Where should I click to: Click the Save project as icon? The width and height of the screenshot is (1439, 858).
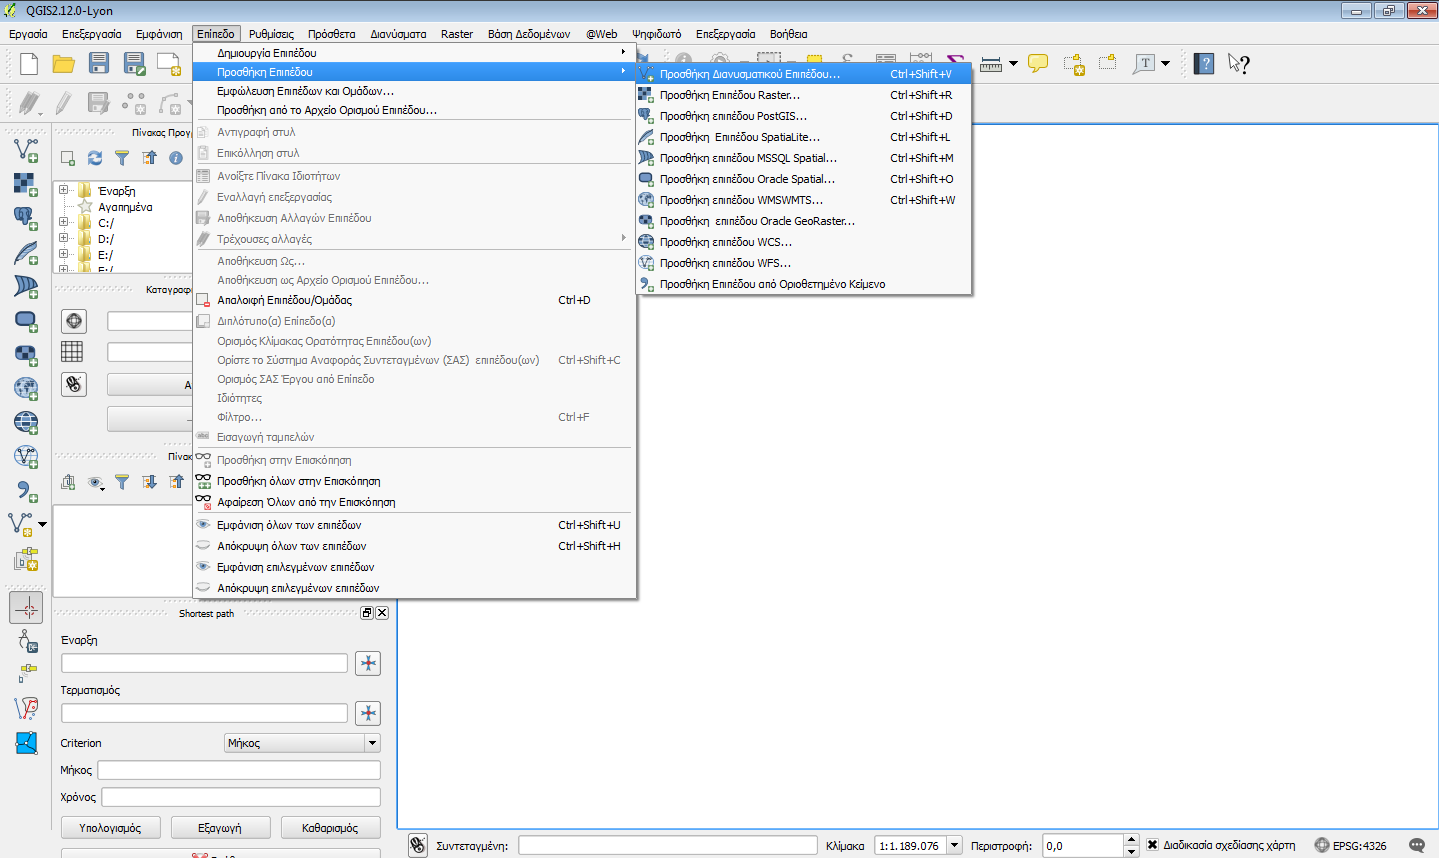(134, 64)
